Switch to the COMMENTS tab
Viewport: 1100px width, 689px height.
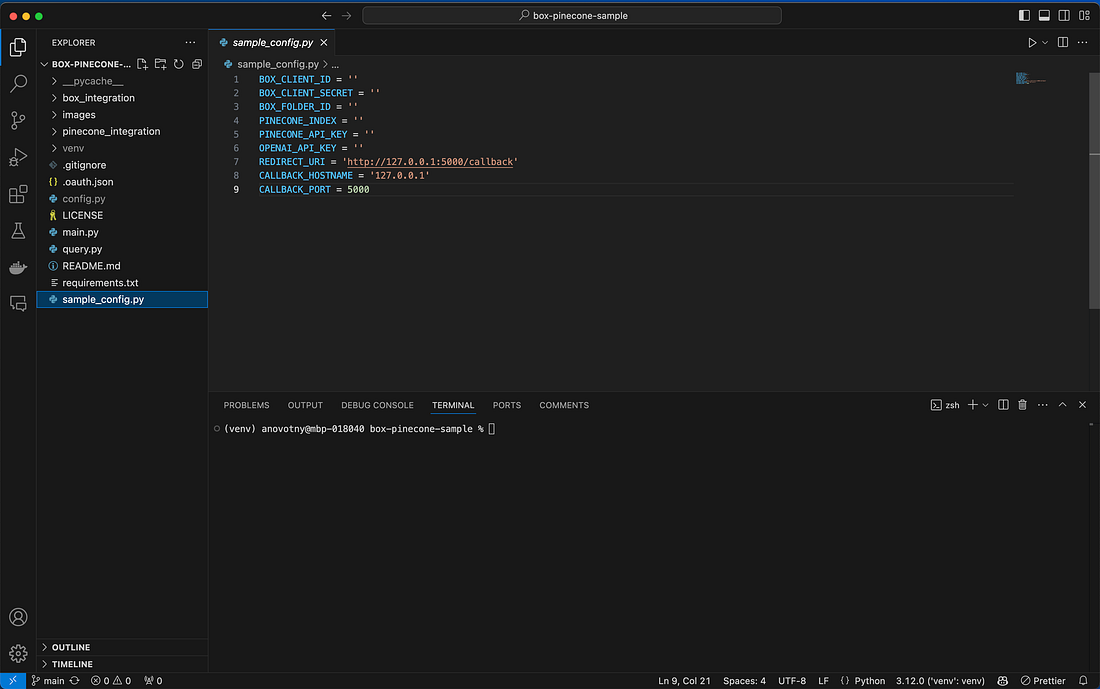click(x=563, y=405)
